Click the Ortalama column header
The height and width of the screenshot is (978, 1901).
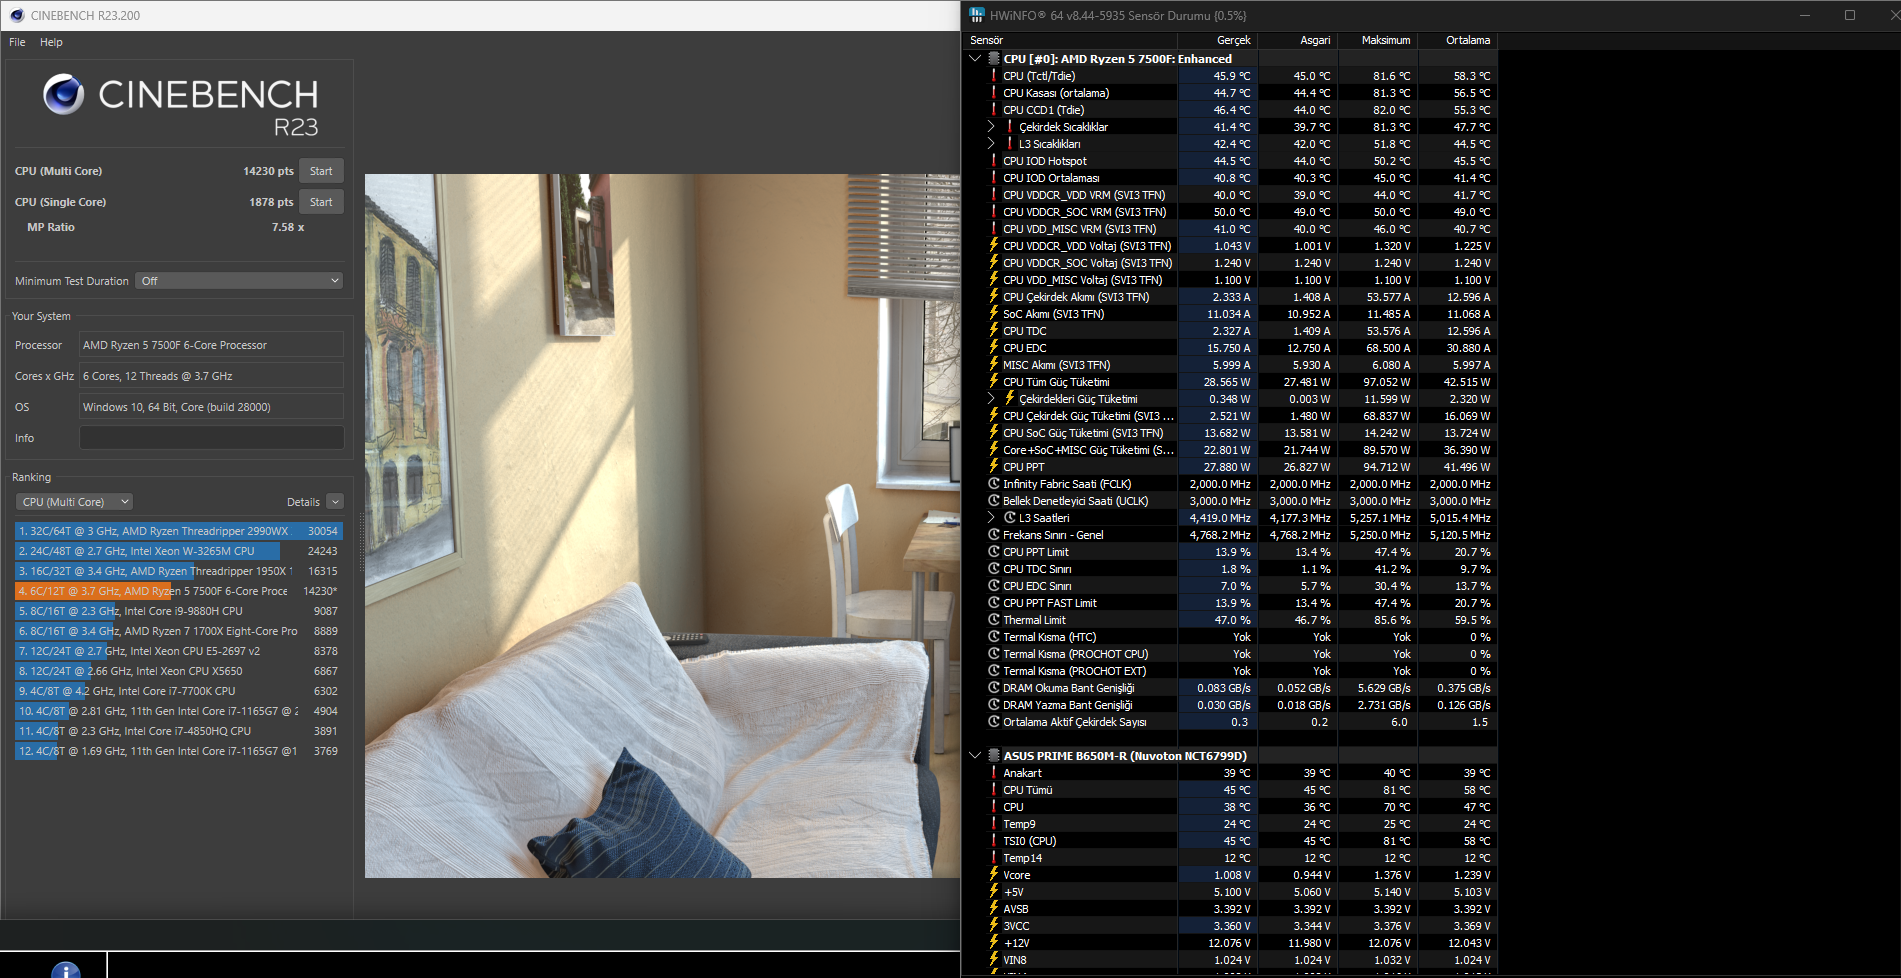[1458, 40]
